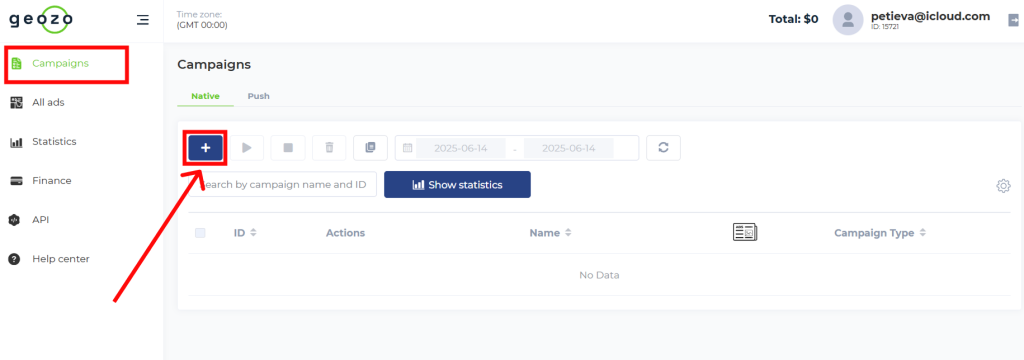Click the trash delete icon
1024x360 pixels.
[x=329, y=148]
